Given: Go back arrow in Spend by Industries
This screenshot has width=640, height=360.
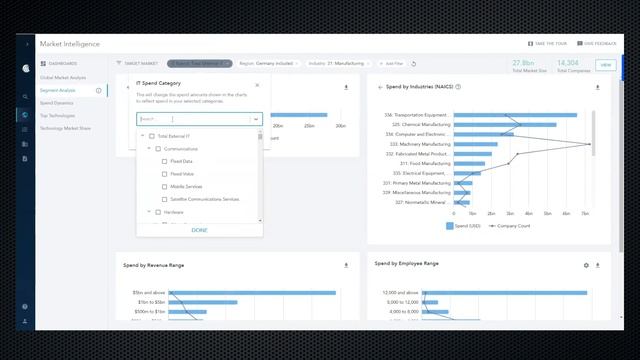Looking at the screenshot, I should [380, 87].
